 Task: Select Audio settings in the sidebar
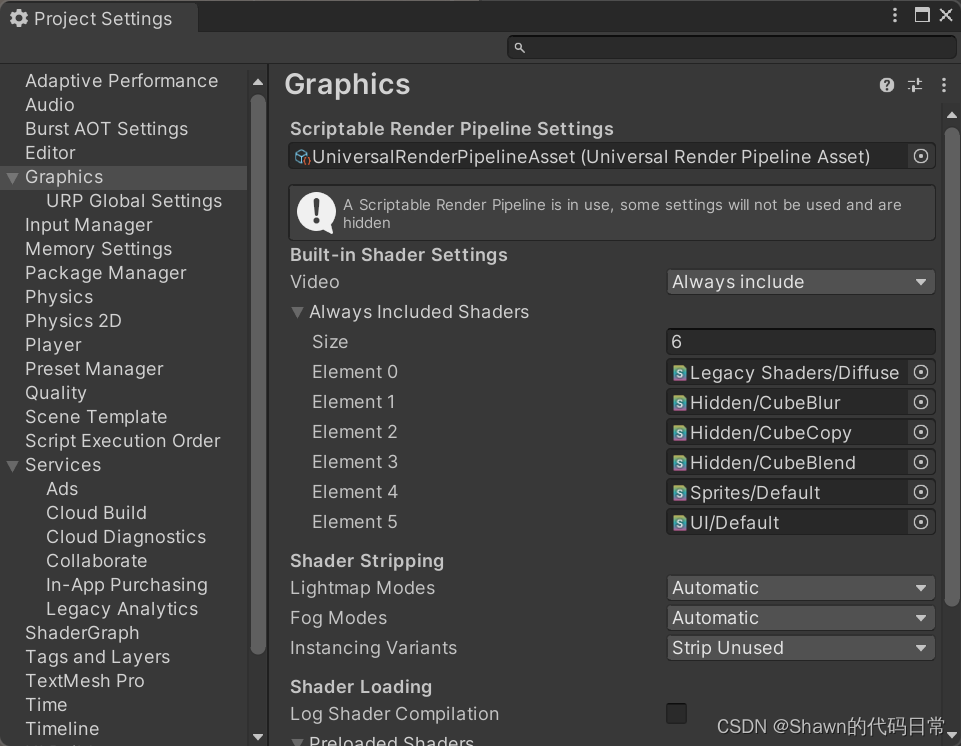50,105
